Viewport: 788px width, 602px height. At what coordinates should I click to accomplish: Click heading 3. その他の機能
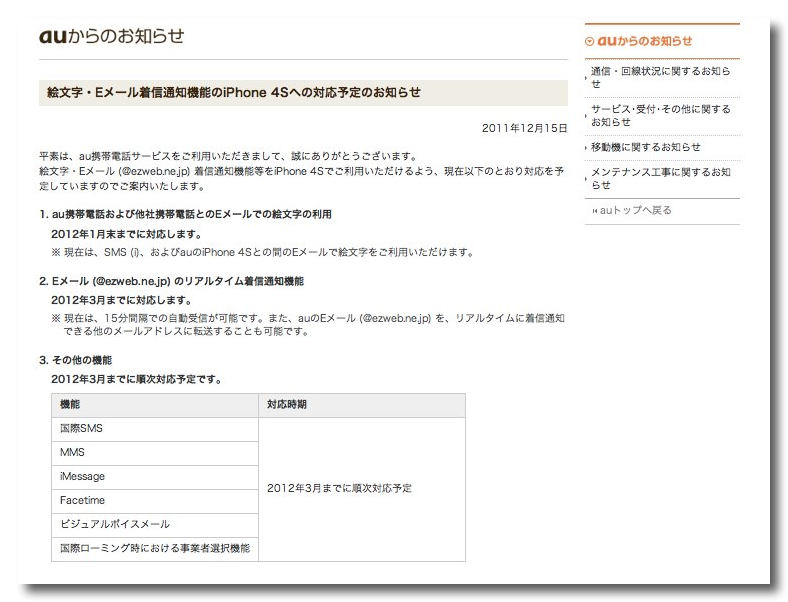pyautogui.click(x=75, y=360)
